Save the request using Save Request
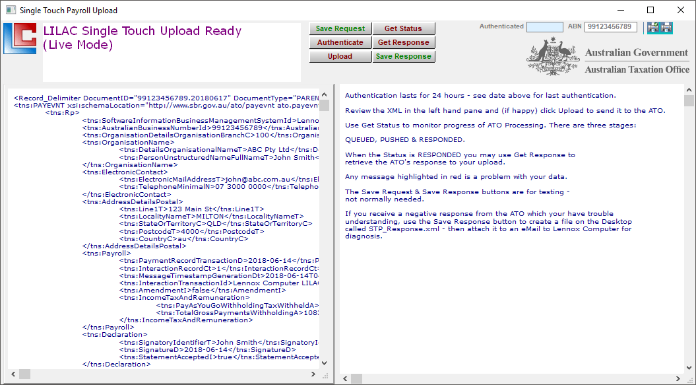696x385 pixels. point(340,28)
